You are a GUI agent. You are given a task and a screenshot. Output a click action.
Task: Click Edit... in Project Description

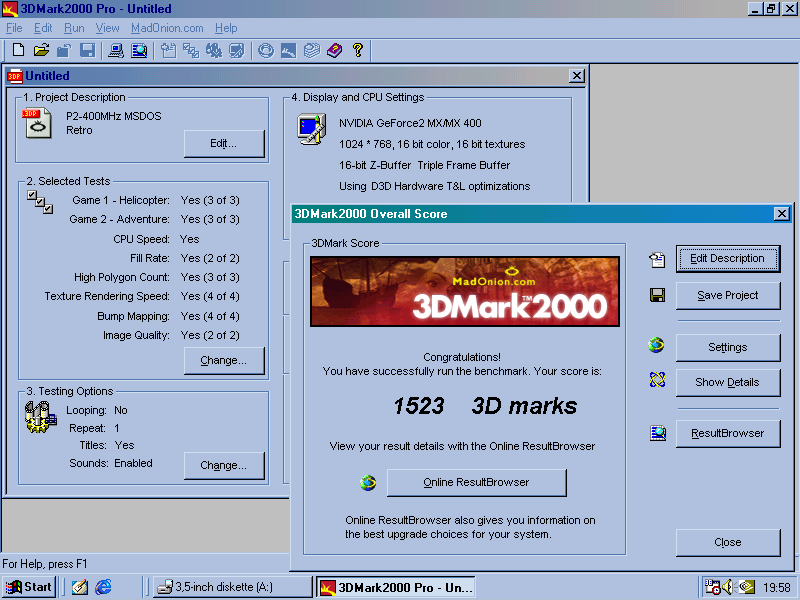[x=224, y=143]
